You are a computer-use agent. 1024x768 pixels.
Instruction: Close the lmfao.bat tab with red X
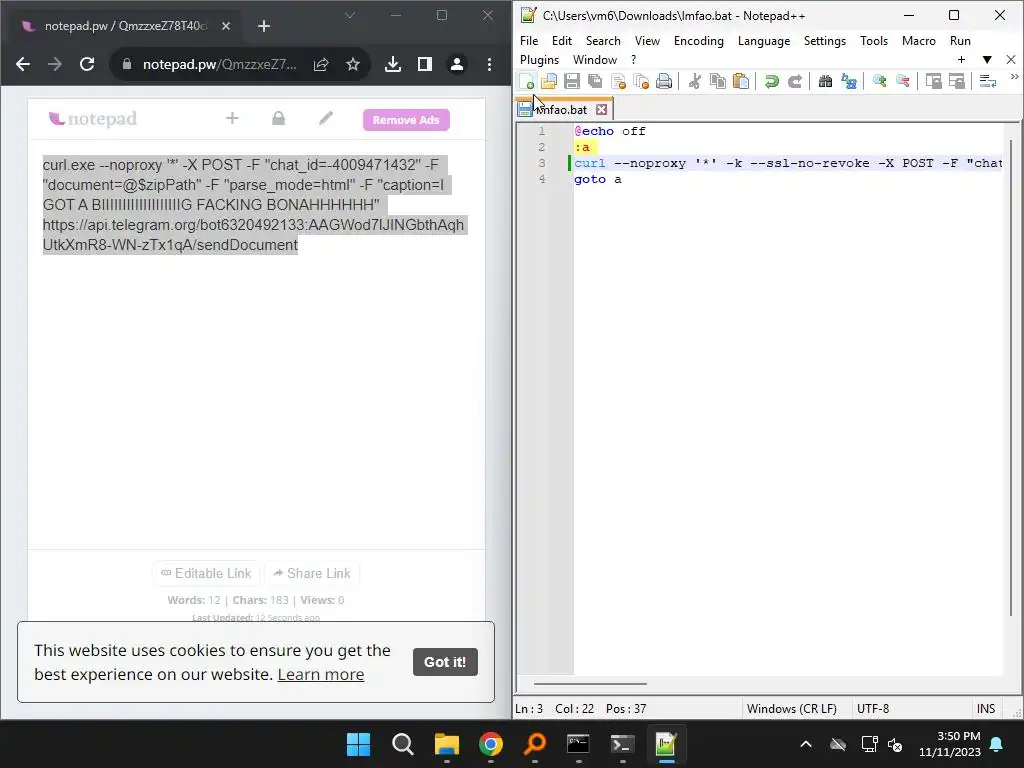point(601,110)
